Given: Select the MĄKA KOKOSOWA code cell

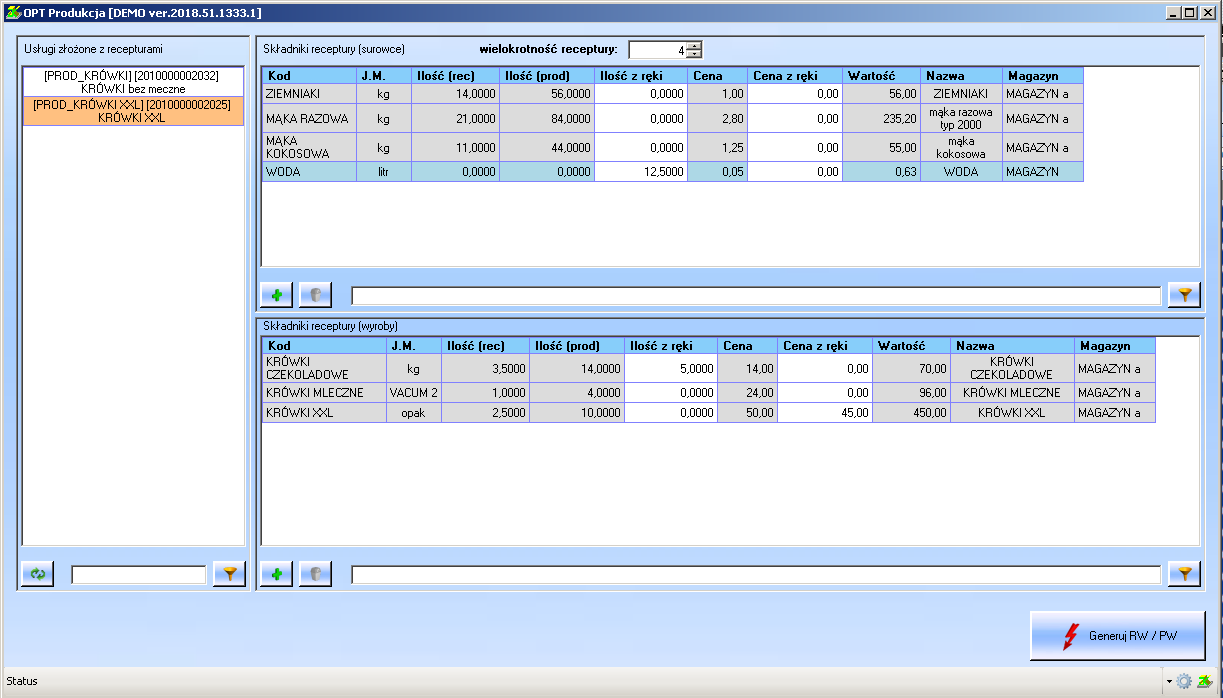Looking at the screenshot, I should click(x=309, y=147).
